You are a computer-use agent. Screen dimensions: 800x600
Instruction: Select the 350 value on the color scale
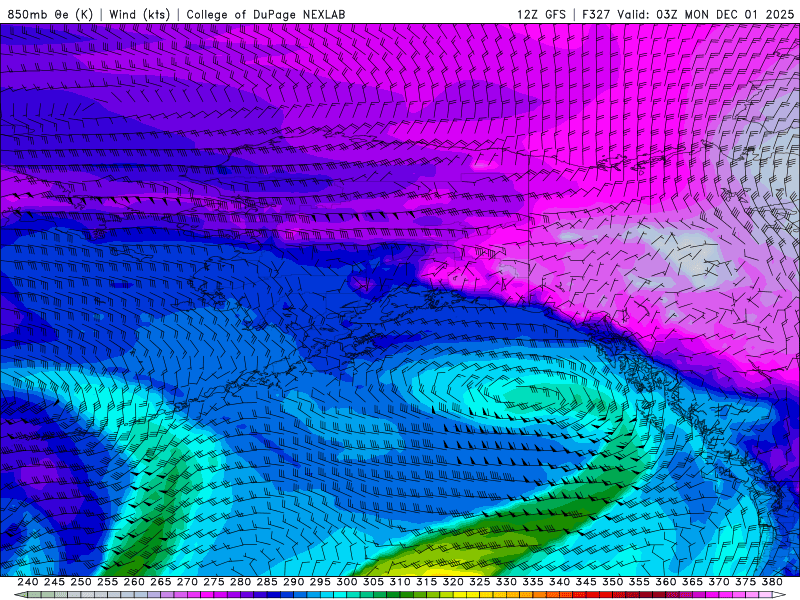[612, 582]
